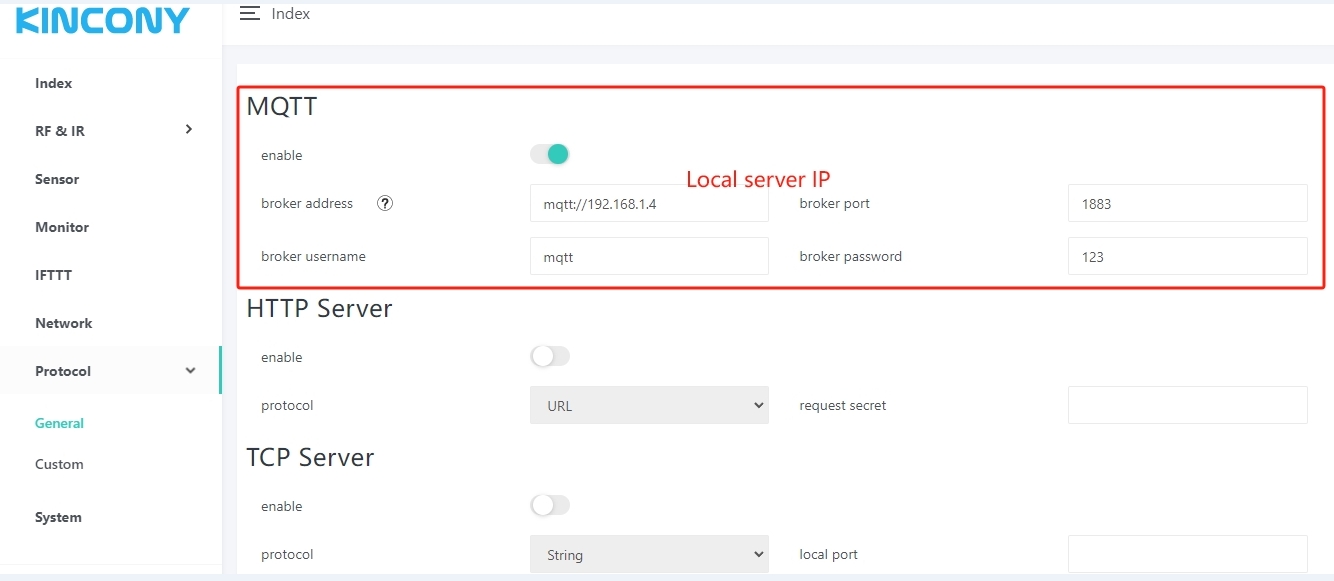
Task: Open the HTTP Server protocol dropdown
Action: point(649,405)
